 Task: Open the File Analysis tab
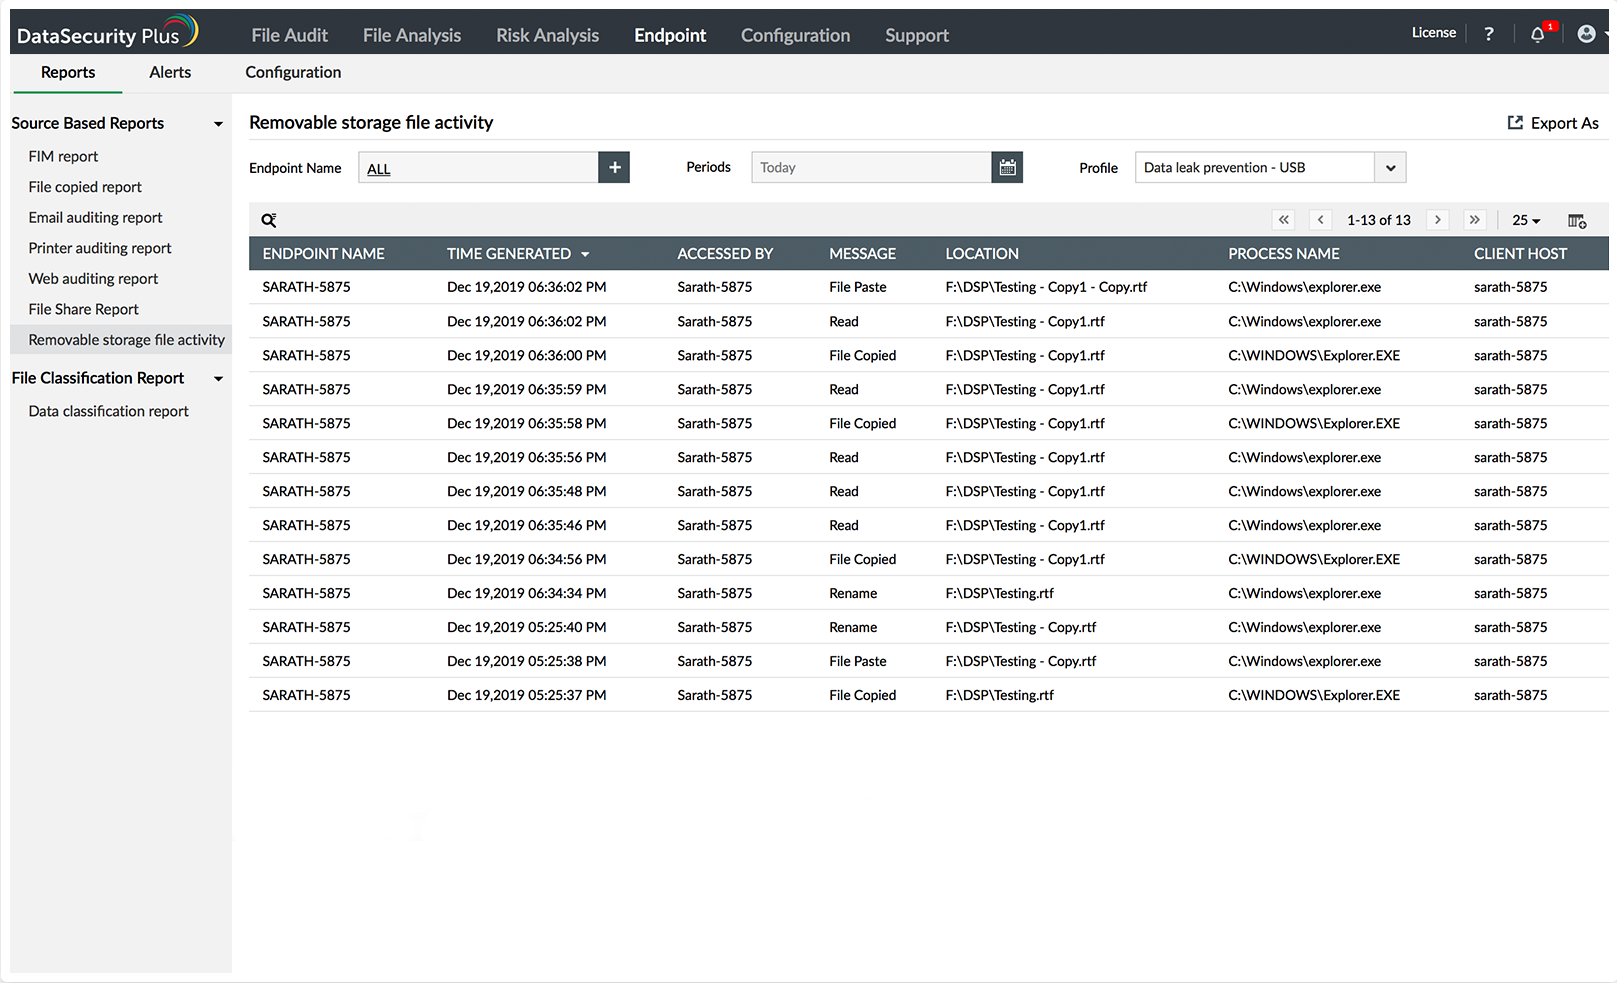[412, 35]
